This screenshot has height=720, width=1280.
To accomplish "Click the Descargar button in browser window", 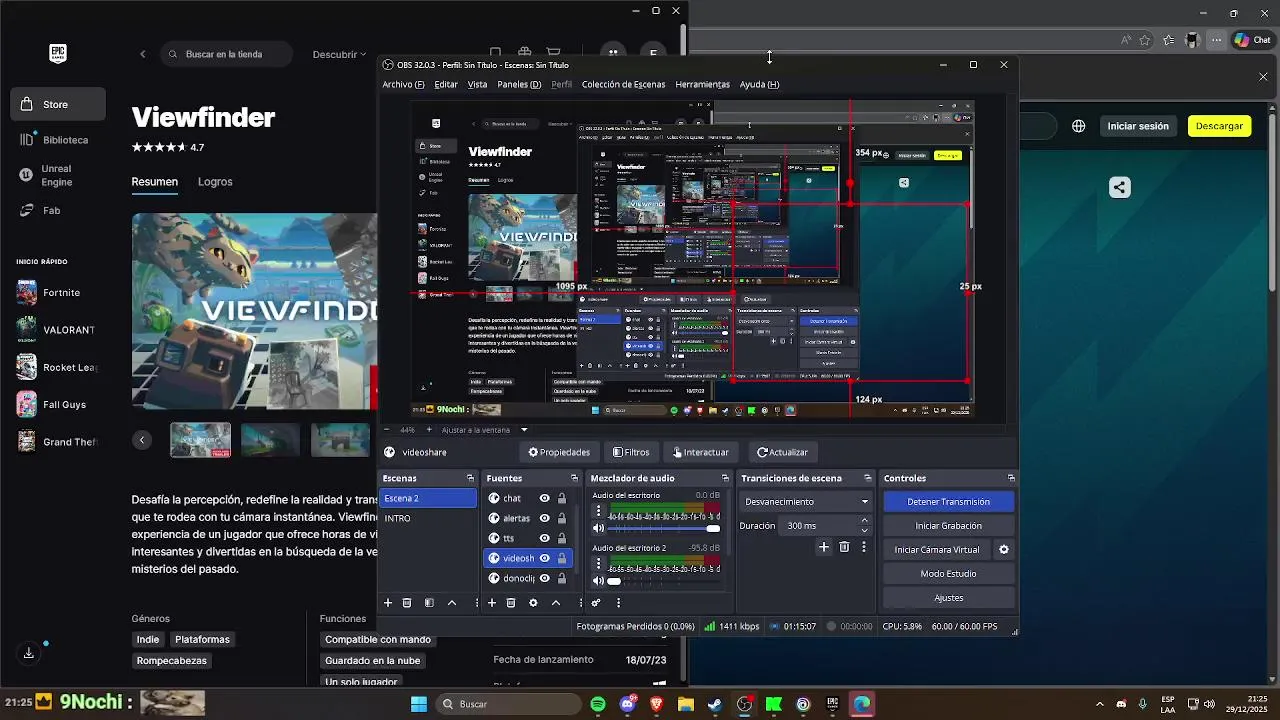I will click(x=1219, y=126).
